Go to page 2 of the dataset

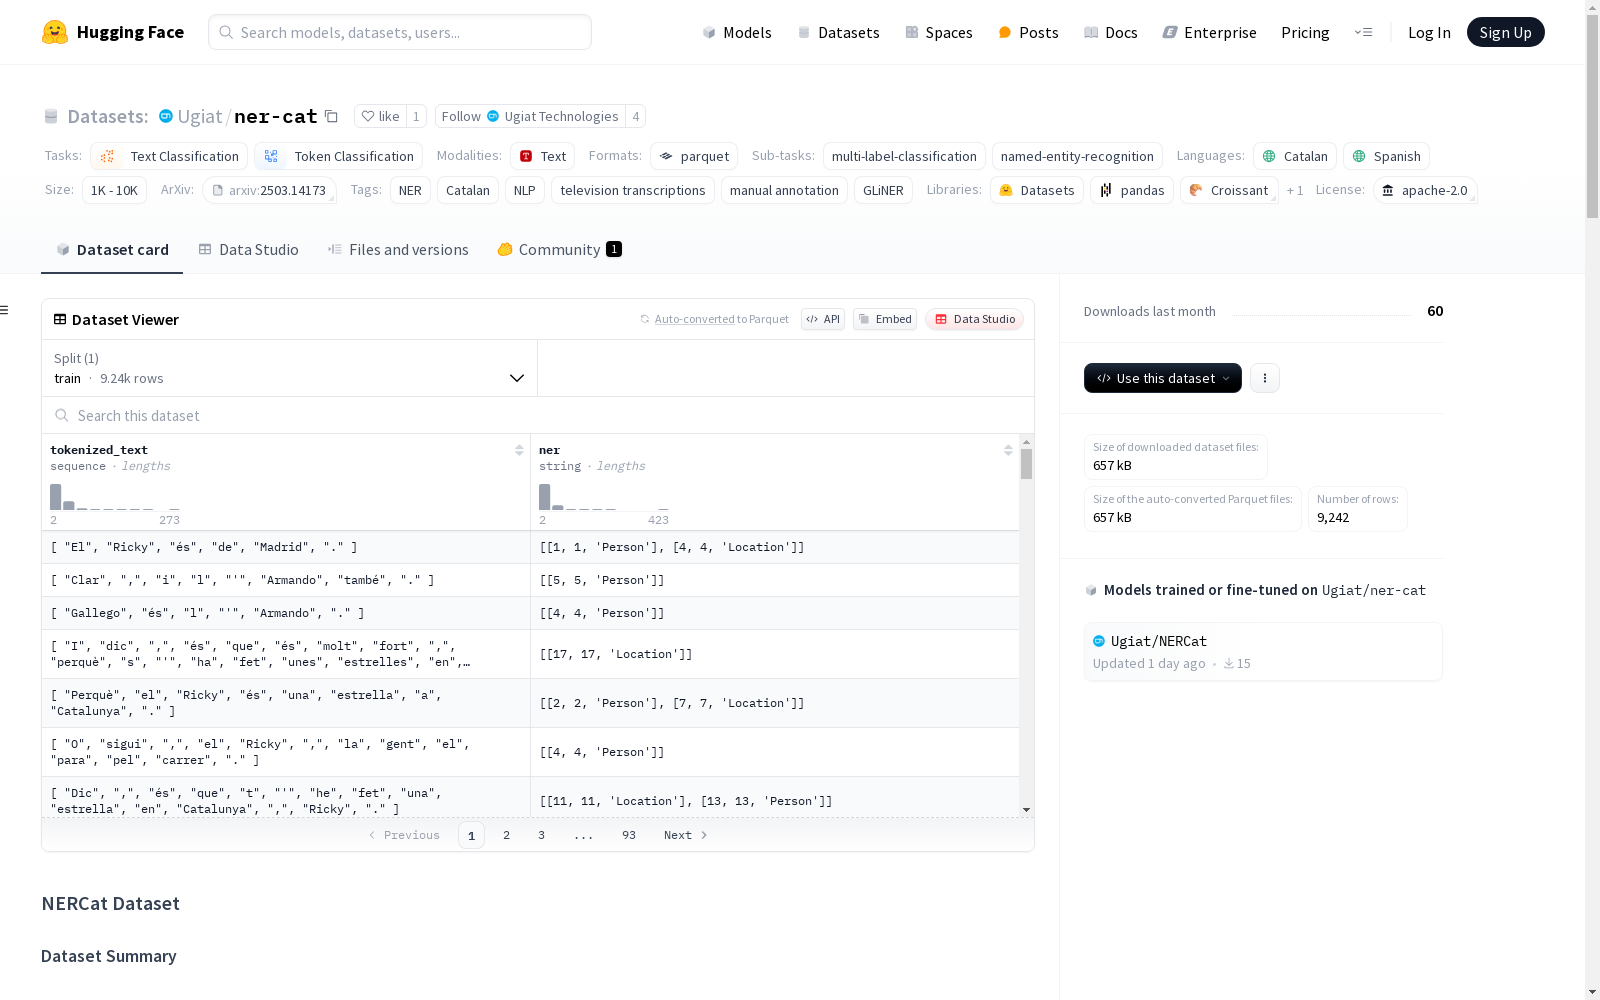click(x=506, y=835)
